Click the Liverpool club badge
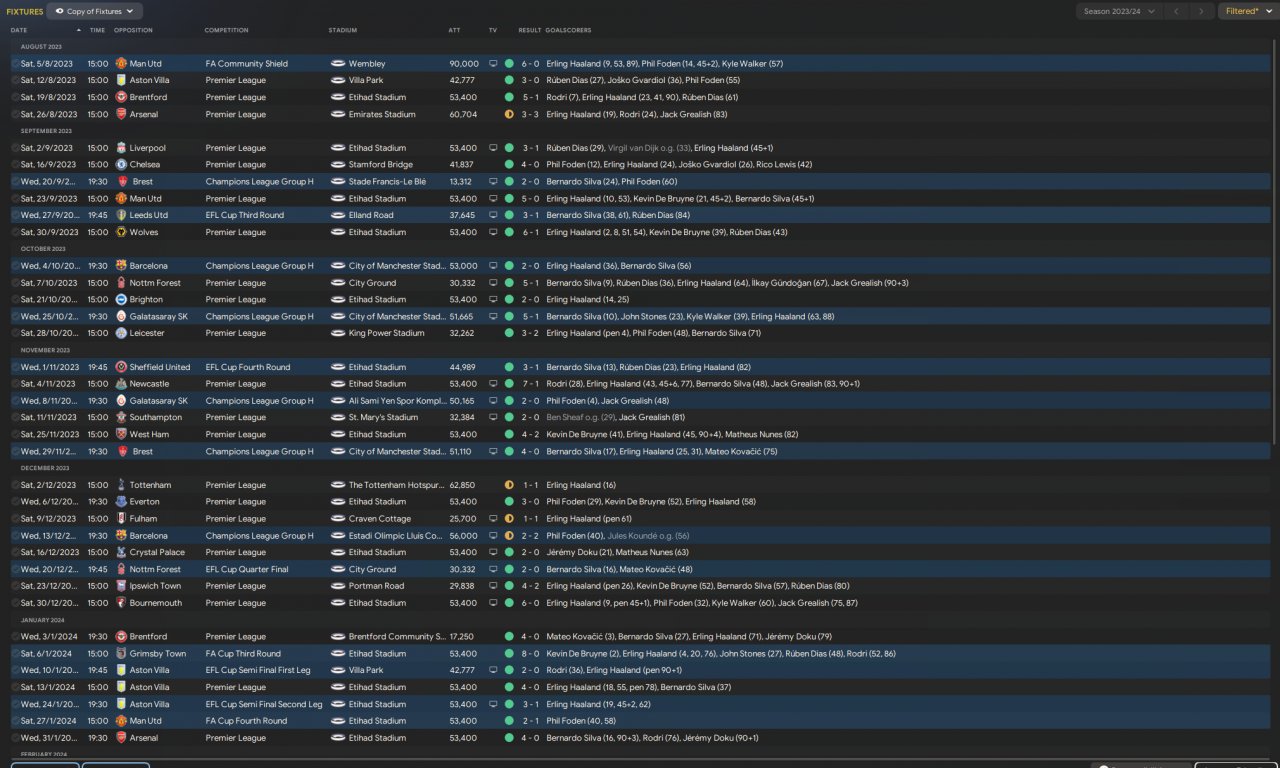Image resolution: width=1280 pixels, height=768 pixels. pyautogui.click(x=121, y=148)
